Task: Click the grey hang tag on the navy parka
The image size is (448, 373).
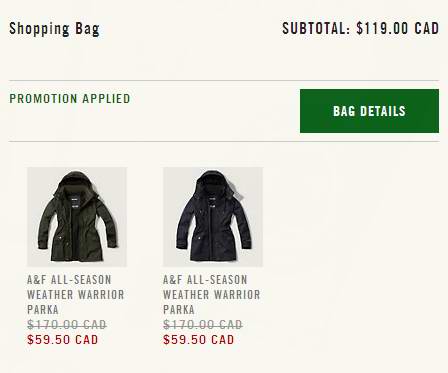Action: pos(237,192)
